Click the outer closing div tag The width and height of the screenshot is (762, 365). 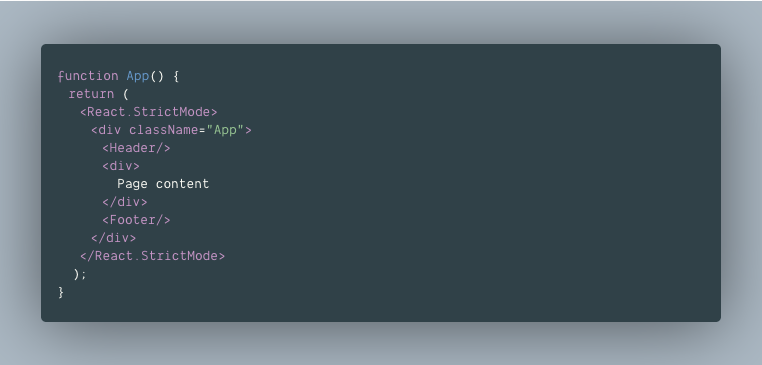(114, 238)
